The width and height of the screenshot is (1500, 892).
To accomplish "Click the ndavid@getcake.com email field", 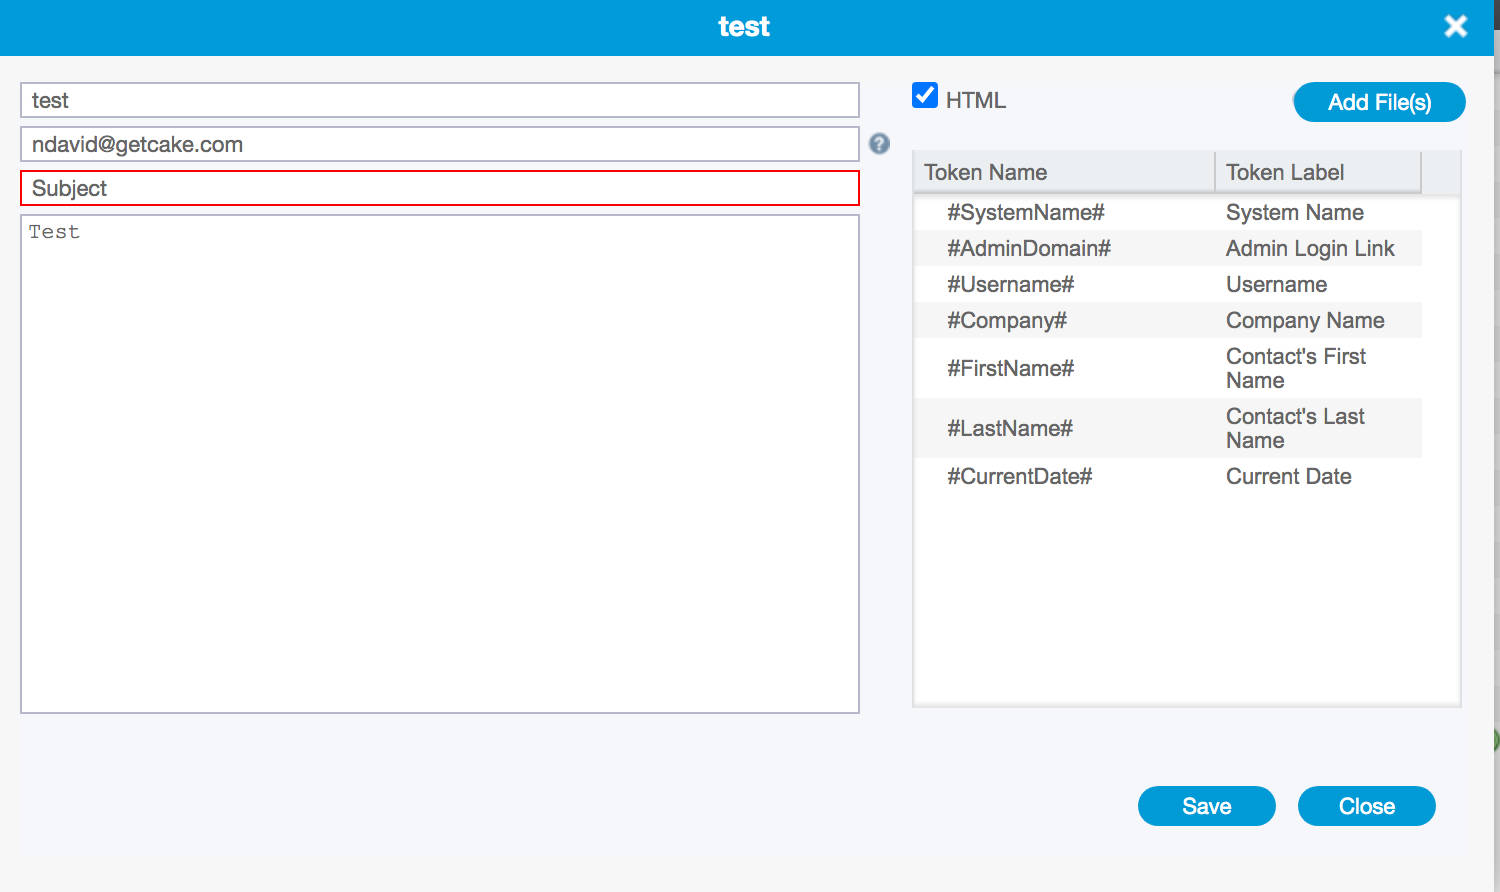I will [x=439, y=144].
